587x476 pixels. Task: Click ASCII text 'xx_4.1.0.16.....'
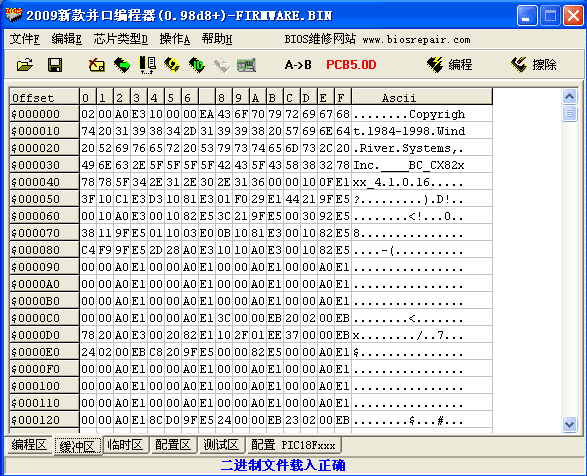[x=409, y=182]
